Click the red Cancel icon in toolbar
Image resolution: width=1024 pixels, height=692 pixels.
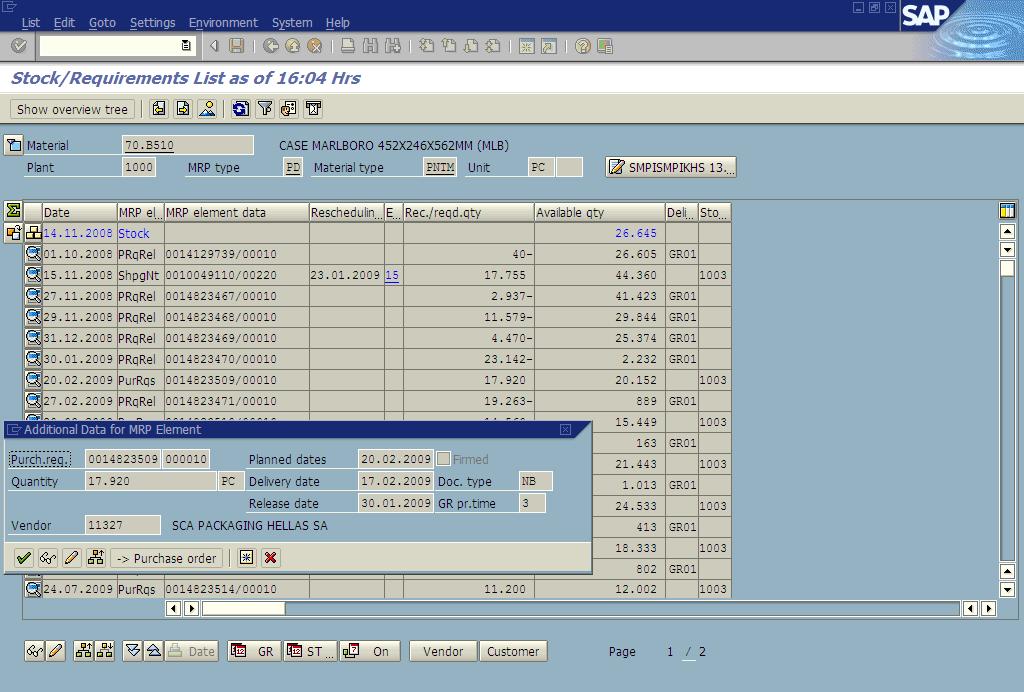click(315, 46)
